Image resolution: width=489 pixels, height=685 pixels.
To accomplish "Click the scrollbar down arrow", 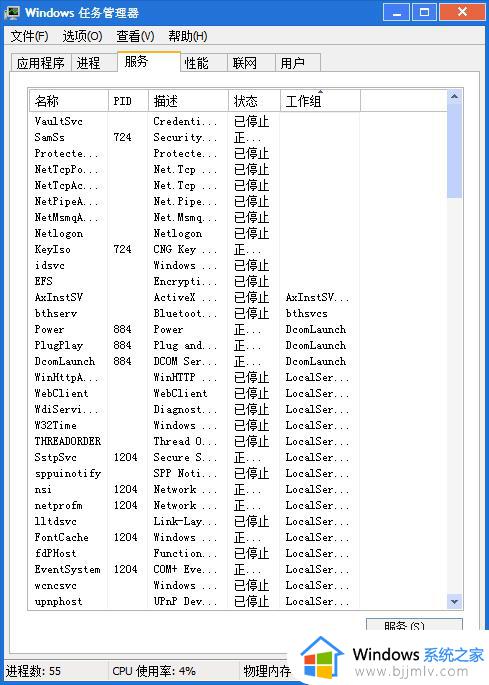I will click(x=454, y=601).
